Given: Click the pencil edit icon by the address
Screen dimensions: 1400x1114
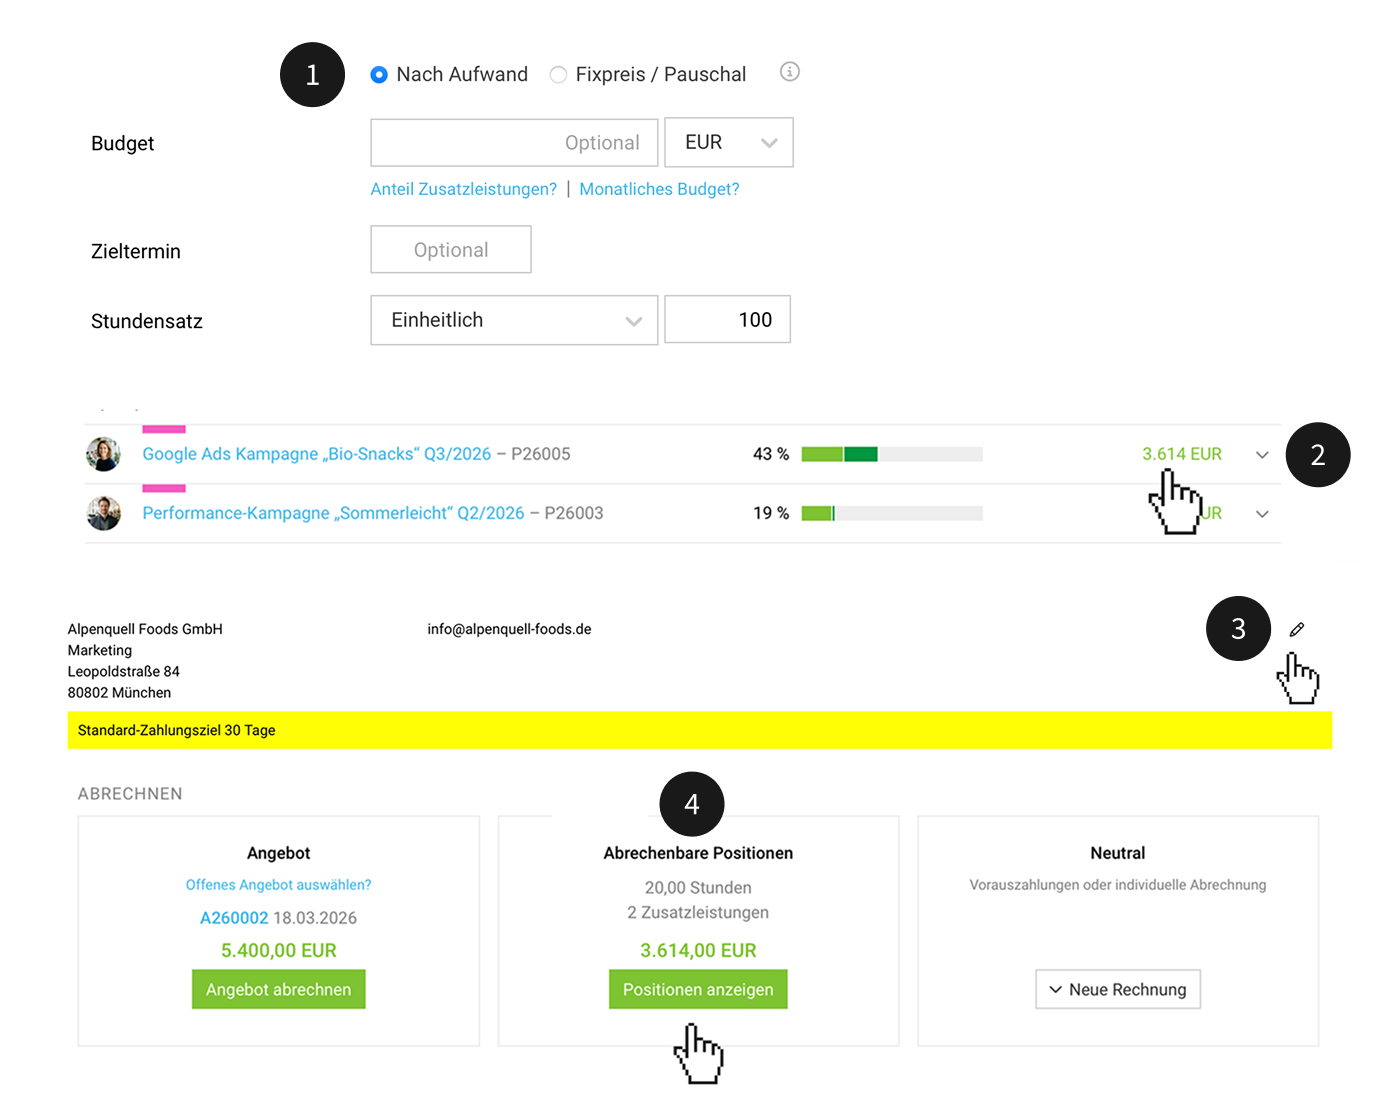Looking at the screenshot, I should tap(1297, 629).
